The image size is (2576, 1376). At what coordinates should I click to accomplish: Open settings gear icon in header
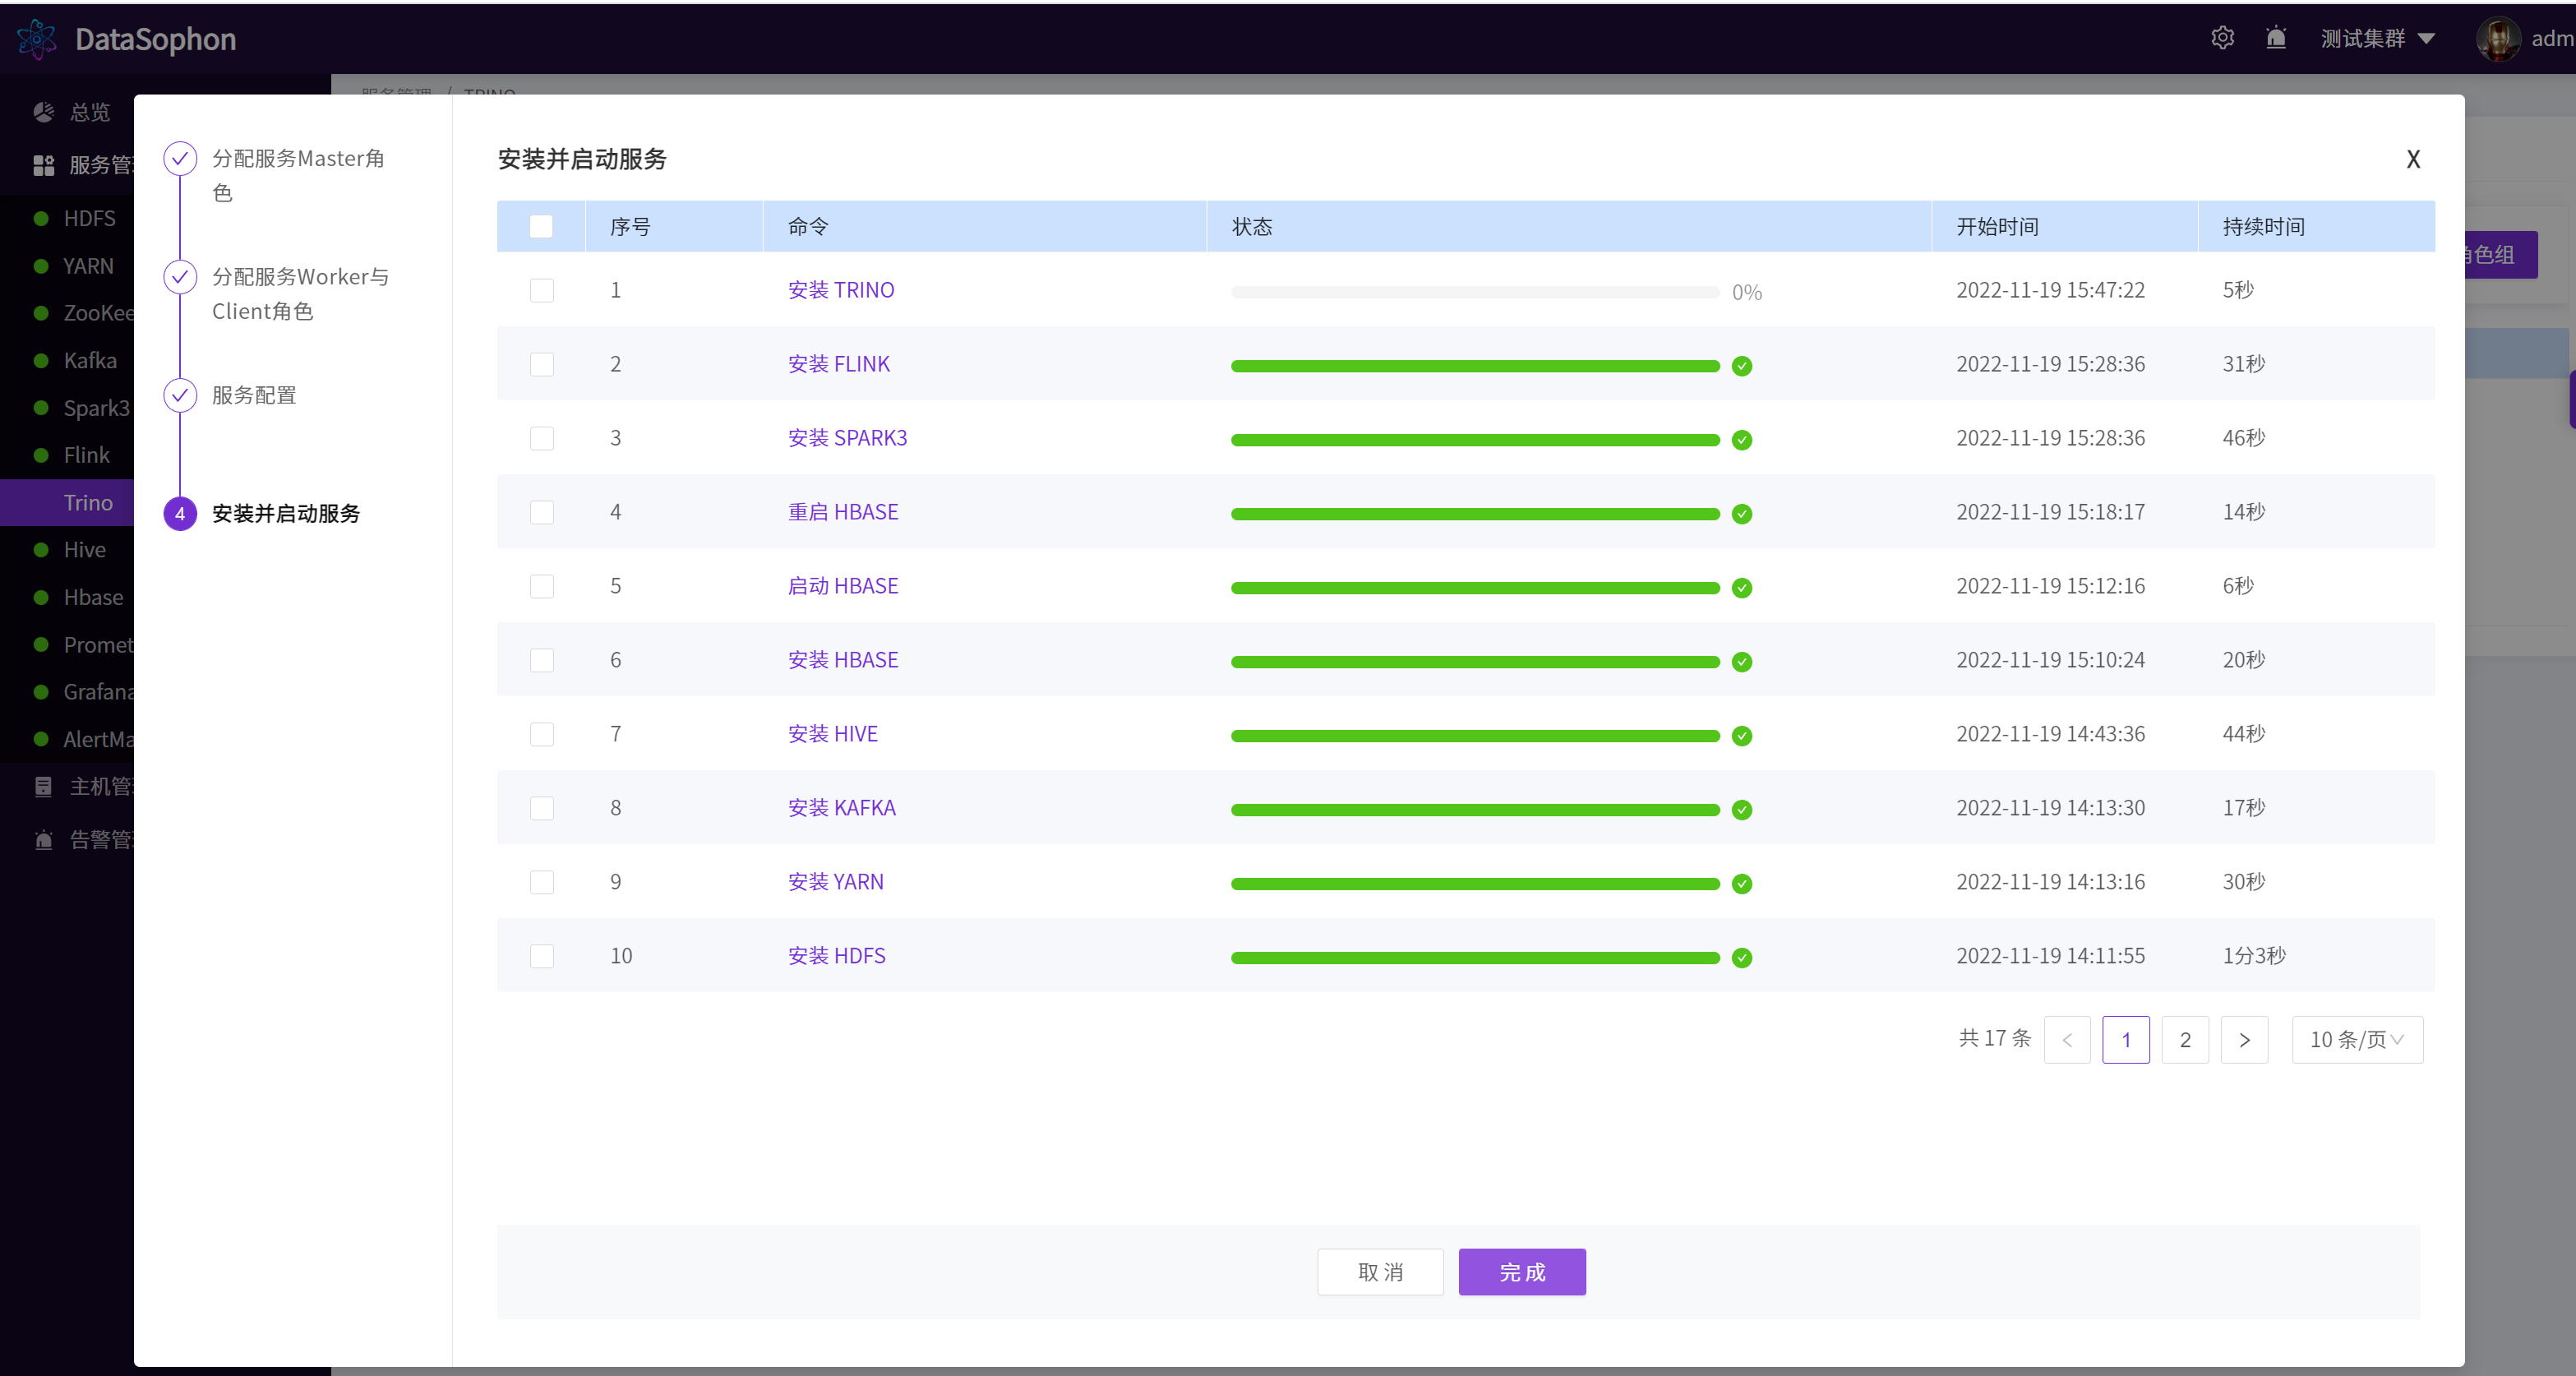2222,38
